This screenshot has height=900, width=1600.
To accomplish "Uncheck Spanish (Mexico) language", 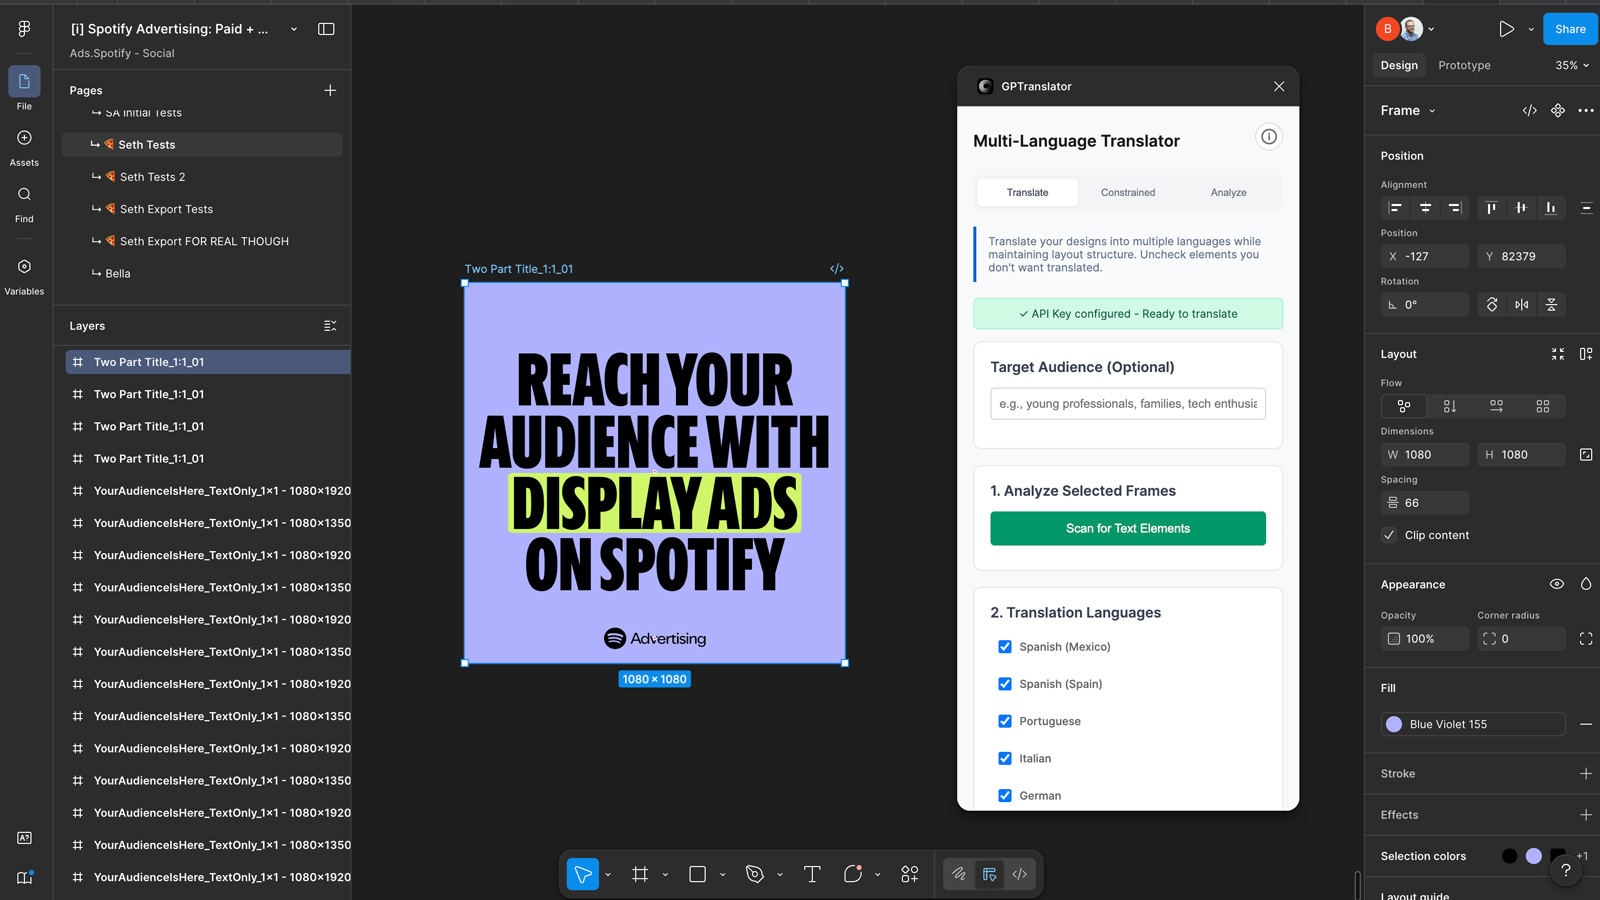I will coord(1005,647).
